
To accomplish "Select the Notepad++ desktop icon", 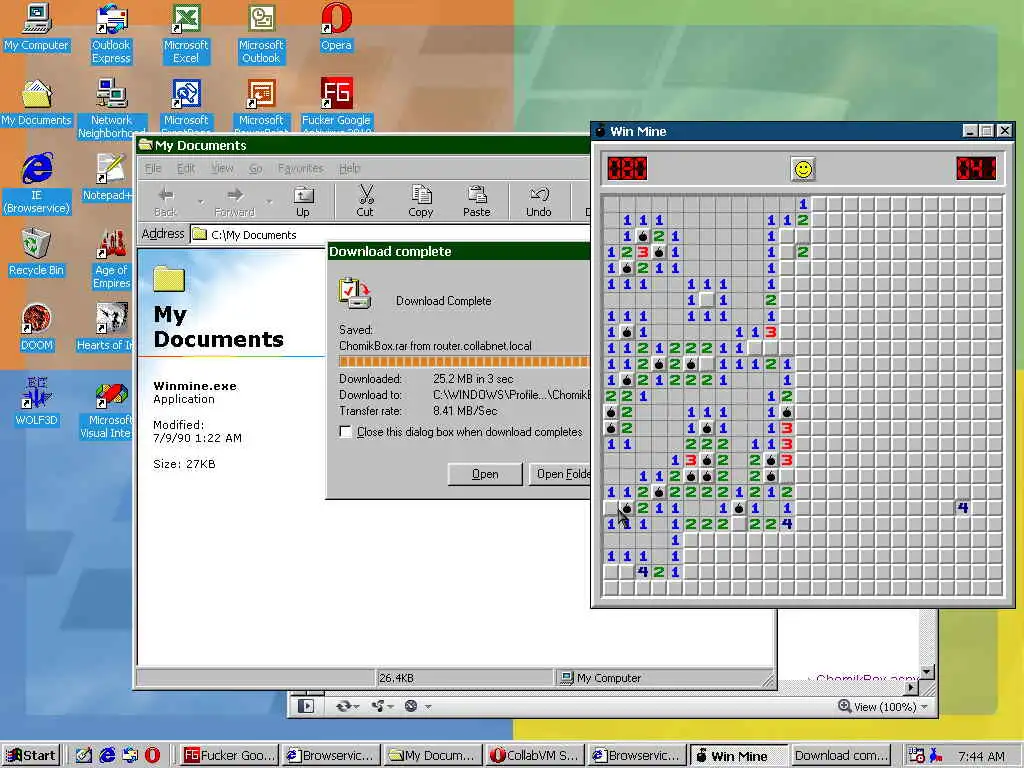I will [110, 177].
